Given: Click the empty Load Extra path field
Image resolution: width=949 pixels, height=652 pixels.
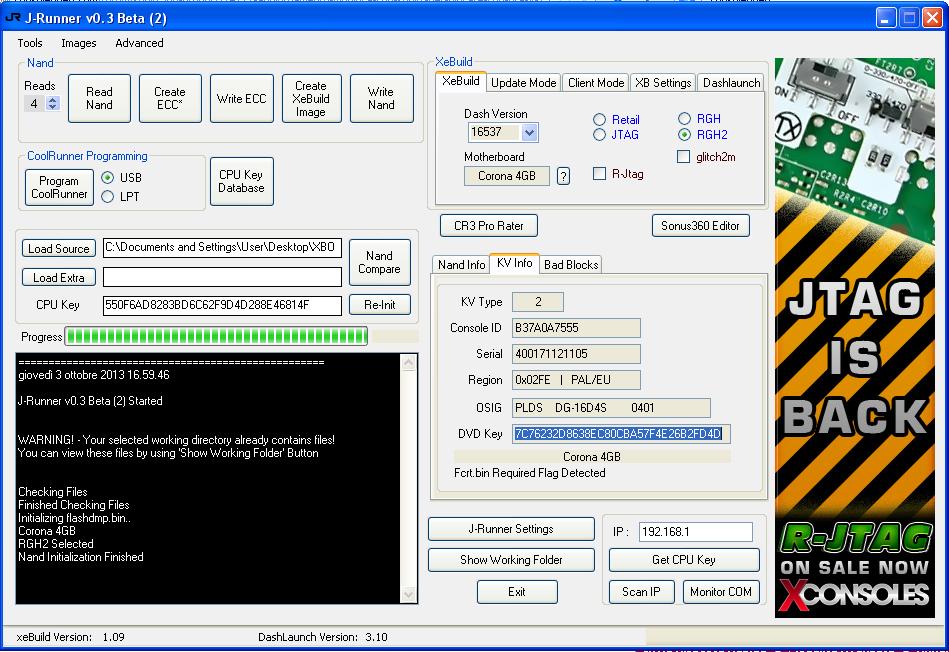Looking at the screenshot, I should (x=222, y=277).
